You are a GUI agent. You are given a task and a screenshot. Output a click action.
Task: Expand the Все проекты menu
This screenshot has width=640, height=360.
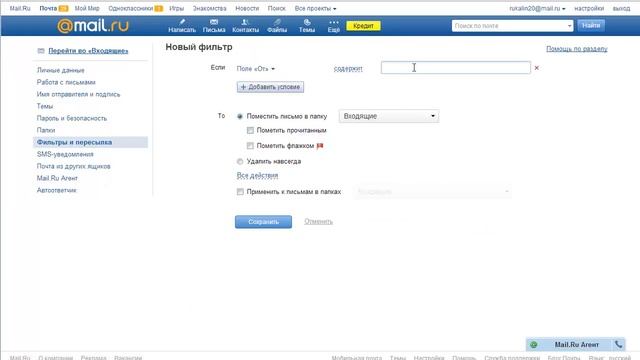[x=315, y=8]
